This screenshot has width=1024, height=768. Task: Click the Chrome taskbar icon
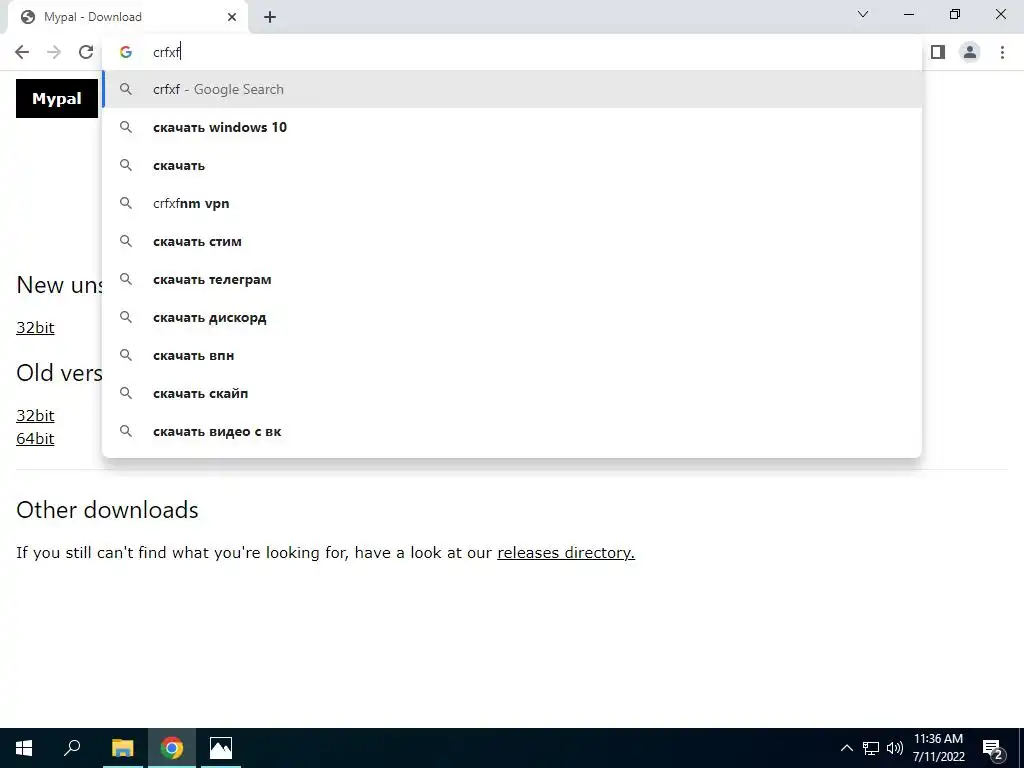pos(172,748)
